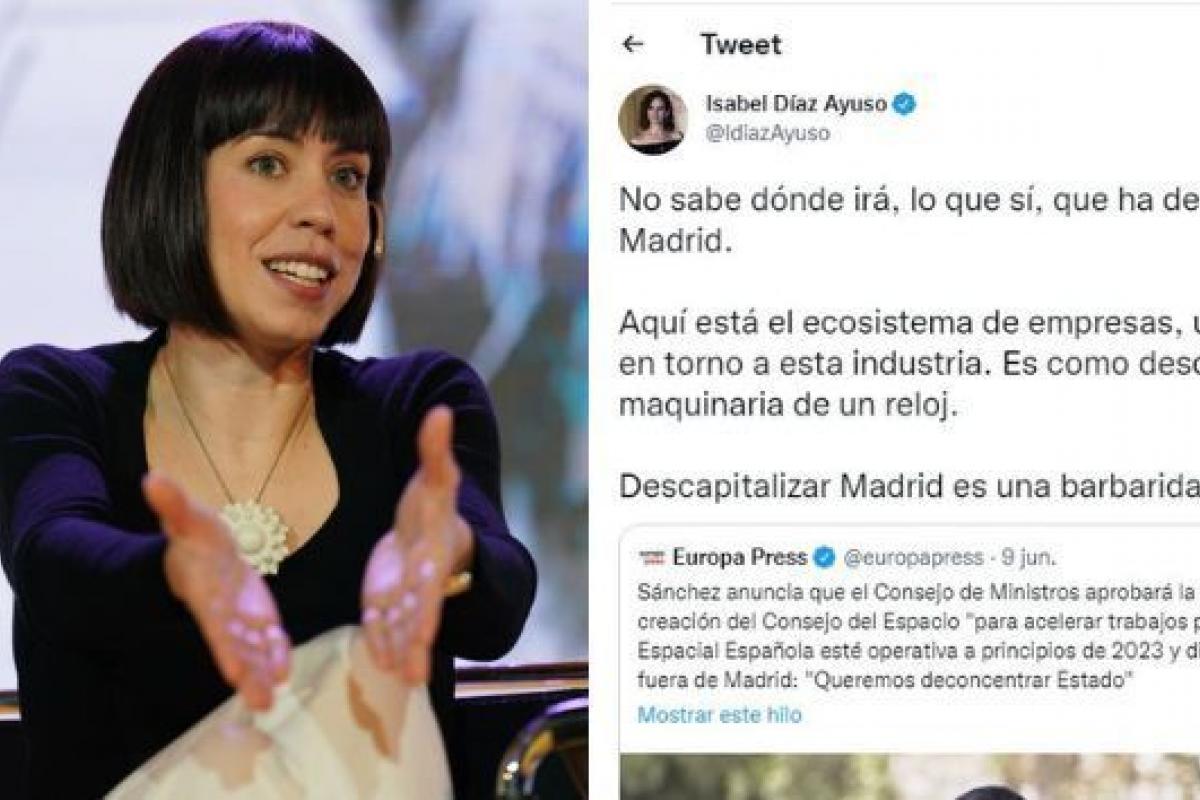
Task: Click the verified badge beside Isabel Díaz Ayuso
Action: click(x=904, y=104)
